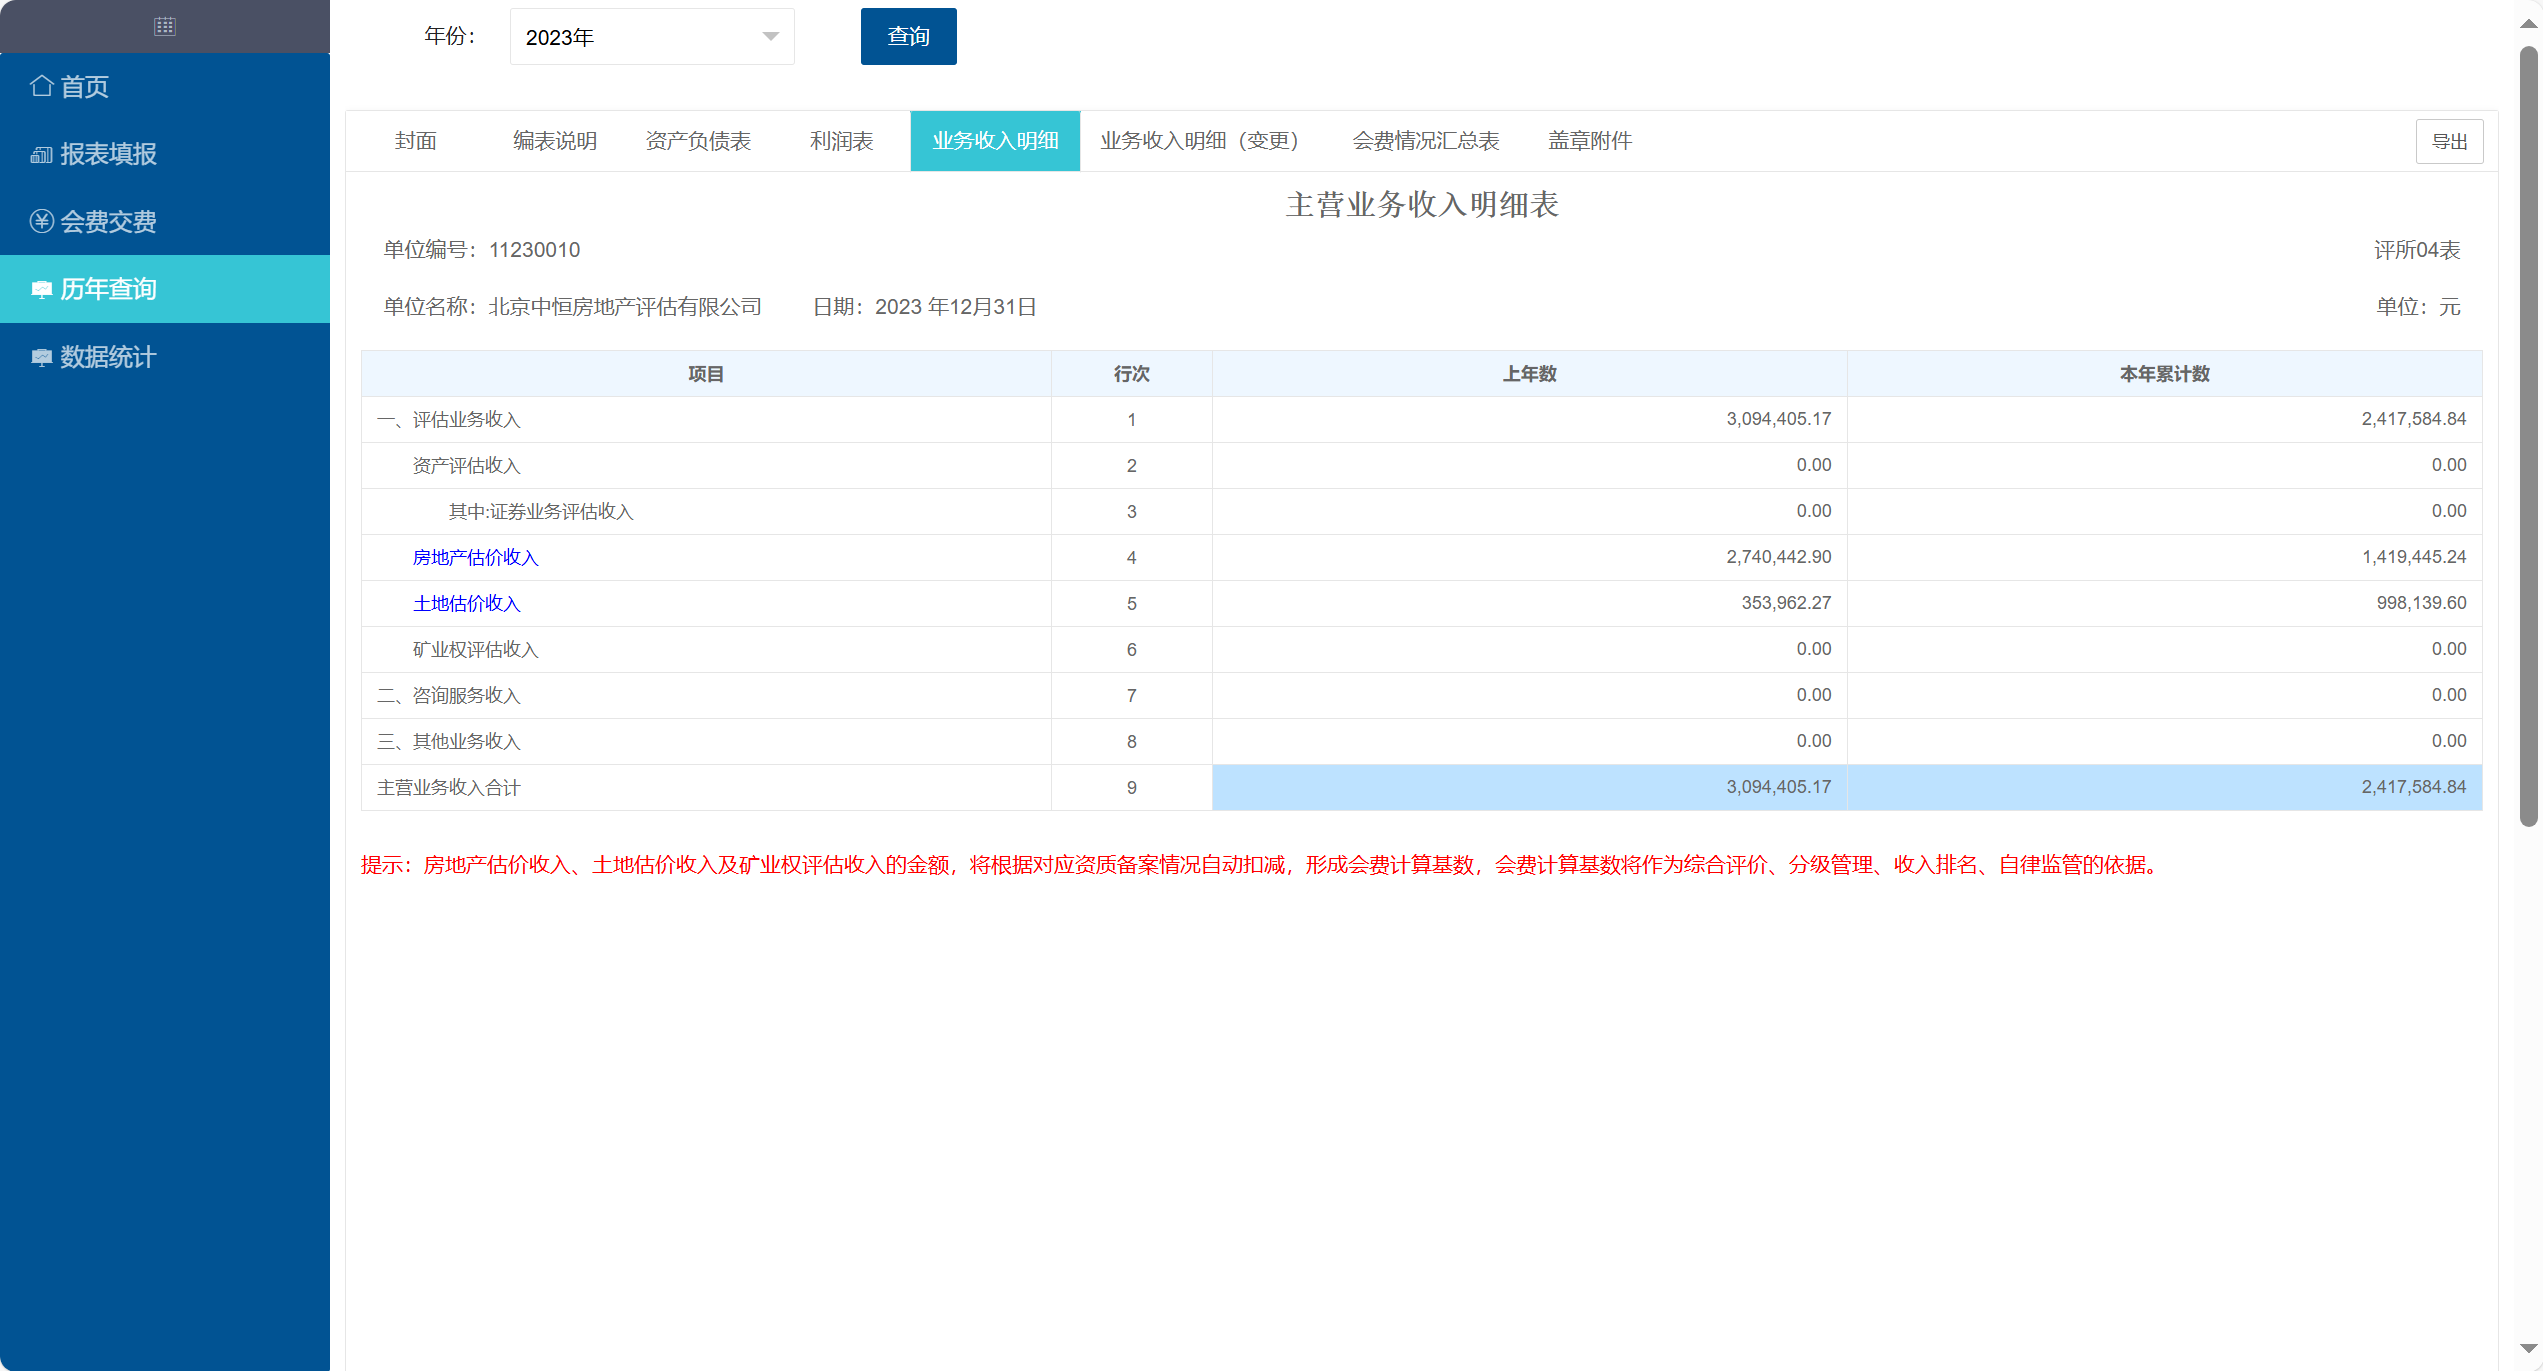Switch to 盖章附件 tab
Image resolution: width=2543 pixels, height=1371 pixels.
1589,141
